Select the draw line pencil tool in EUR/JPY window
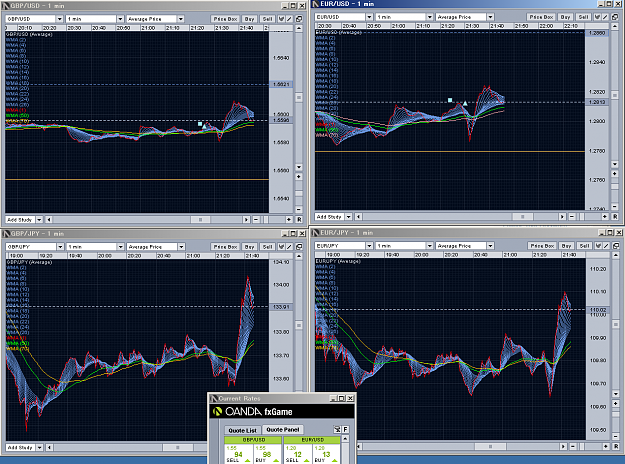625x464 pixels. [x=606, y=246]
